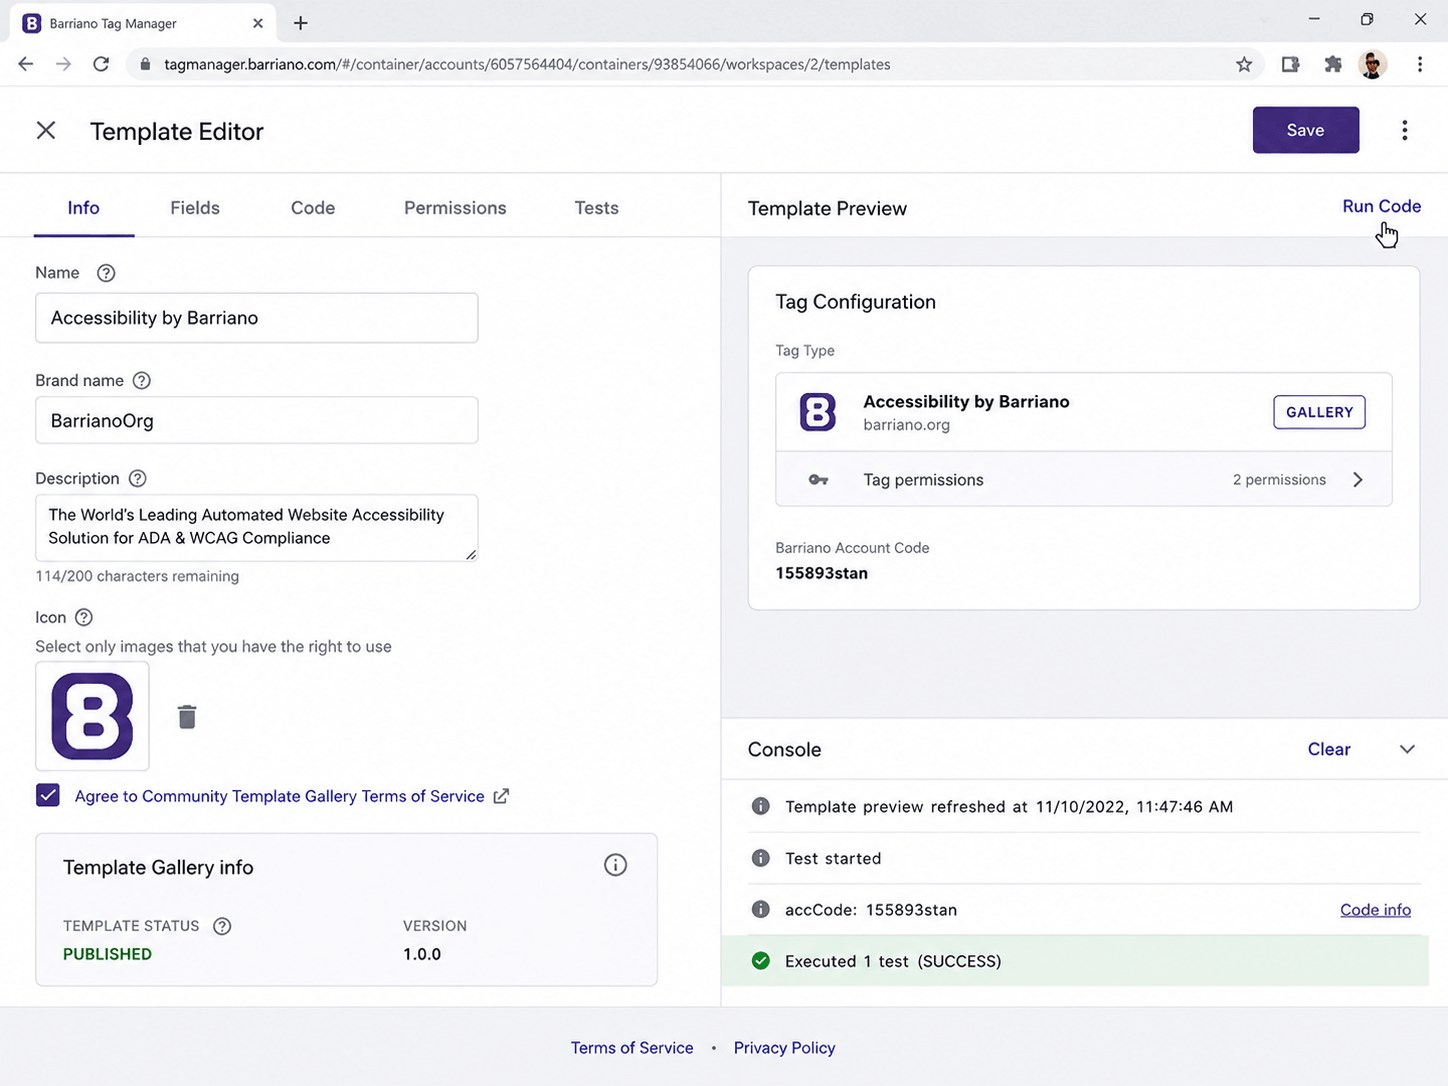Viewport: 1448px width, 1086px height.
Task: Bookmark page with star icon
Action: [x=1244, y=64]
